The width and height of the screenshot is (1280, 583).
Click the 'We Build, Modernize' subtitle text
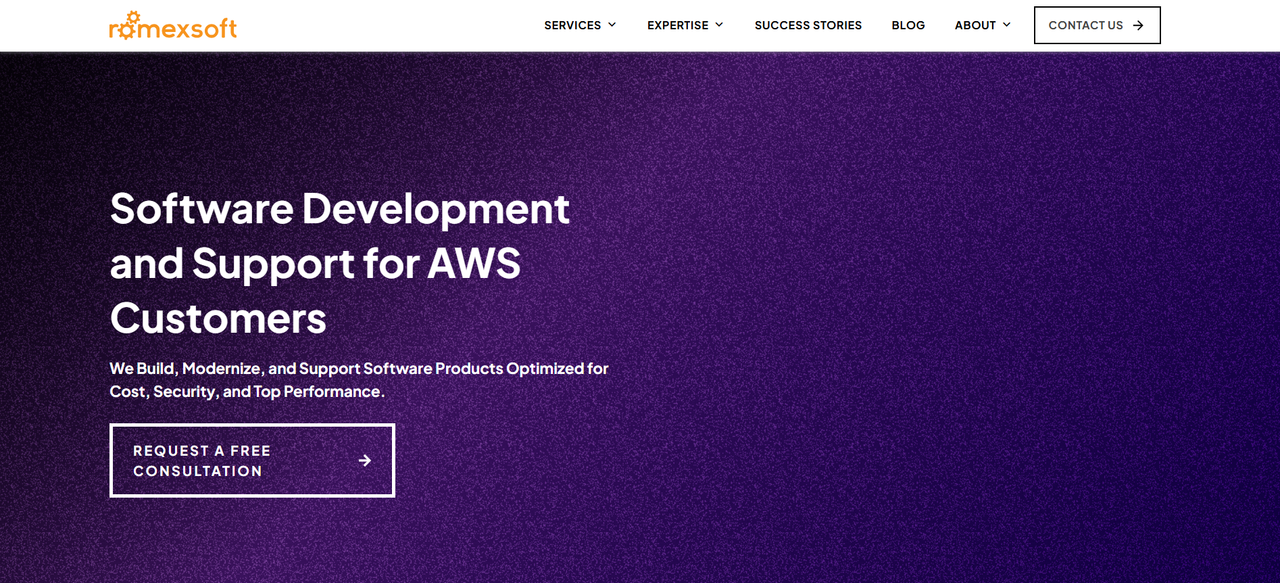coord(359,380)
